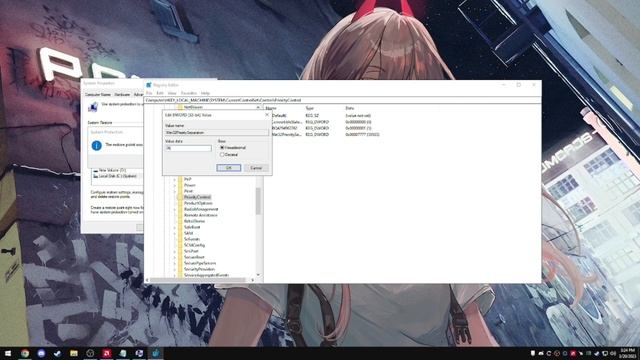Expand the SecurePipeServers registry key
The image size is (640, 360).
(x=175, y=263)
